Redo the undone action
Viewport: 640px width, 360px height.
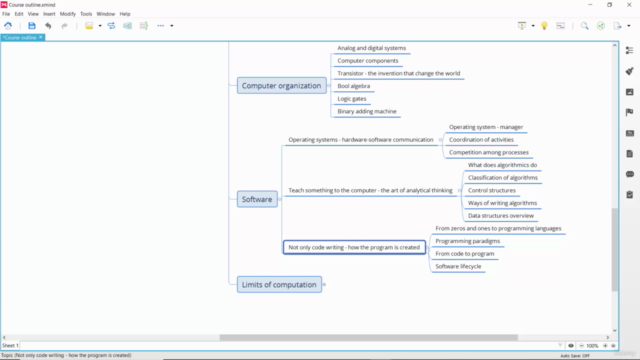coord(64,26)
